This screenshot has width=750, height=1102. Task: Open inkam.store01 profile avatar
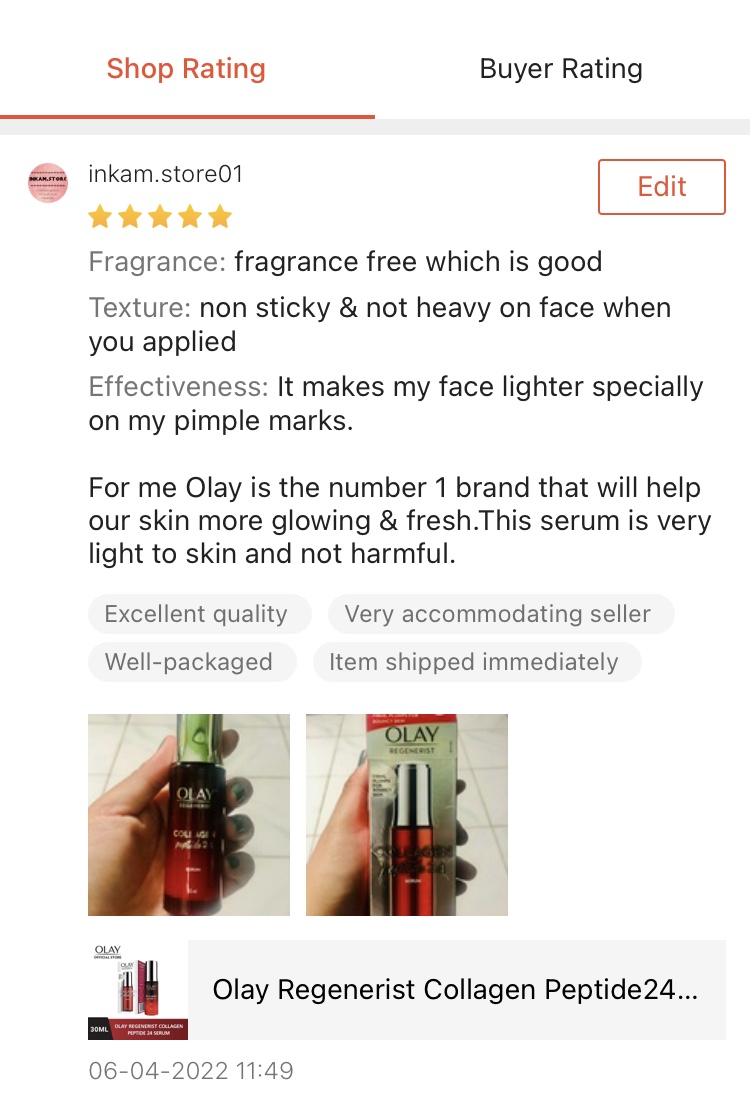click(48, 183)
